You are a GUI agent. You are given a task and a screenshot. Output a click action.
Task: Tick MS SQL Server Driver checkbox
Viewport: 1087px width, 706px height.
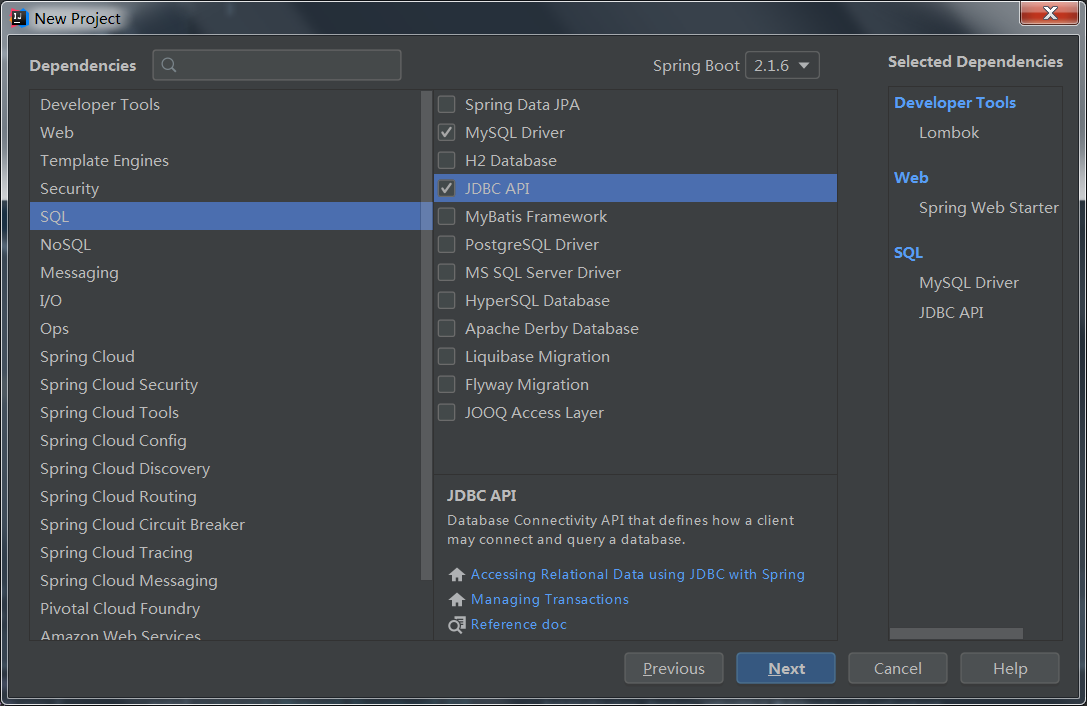point(446,272)
